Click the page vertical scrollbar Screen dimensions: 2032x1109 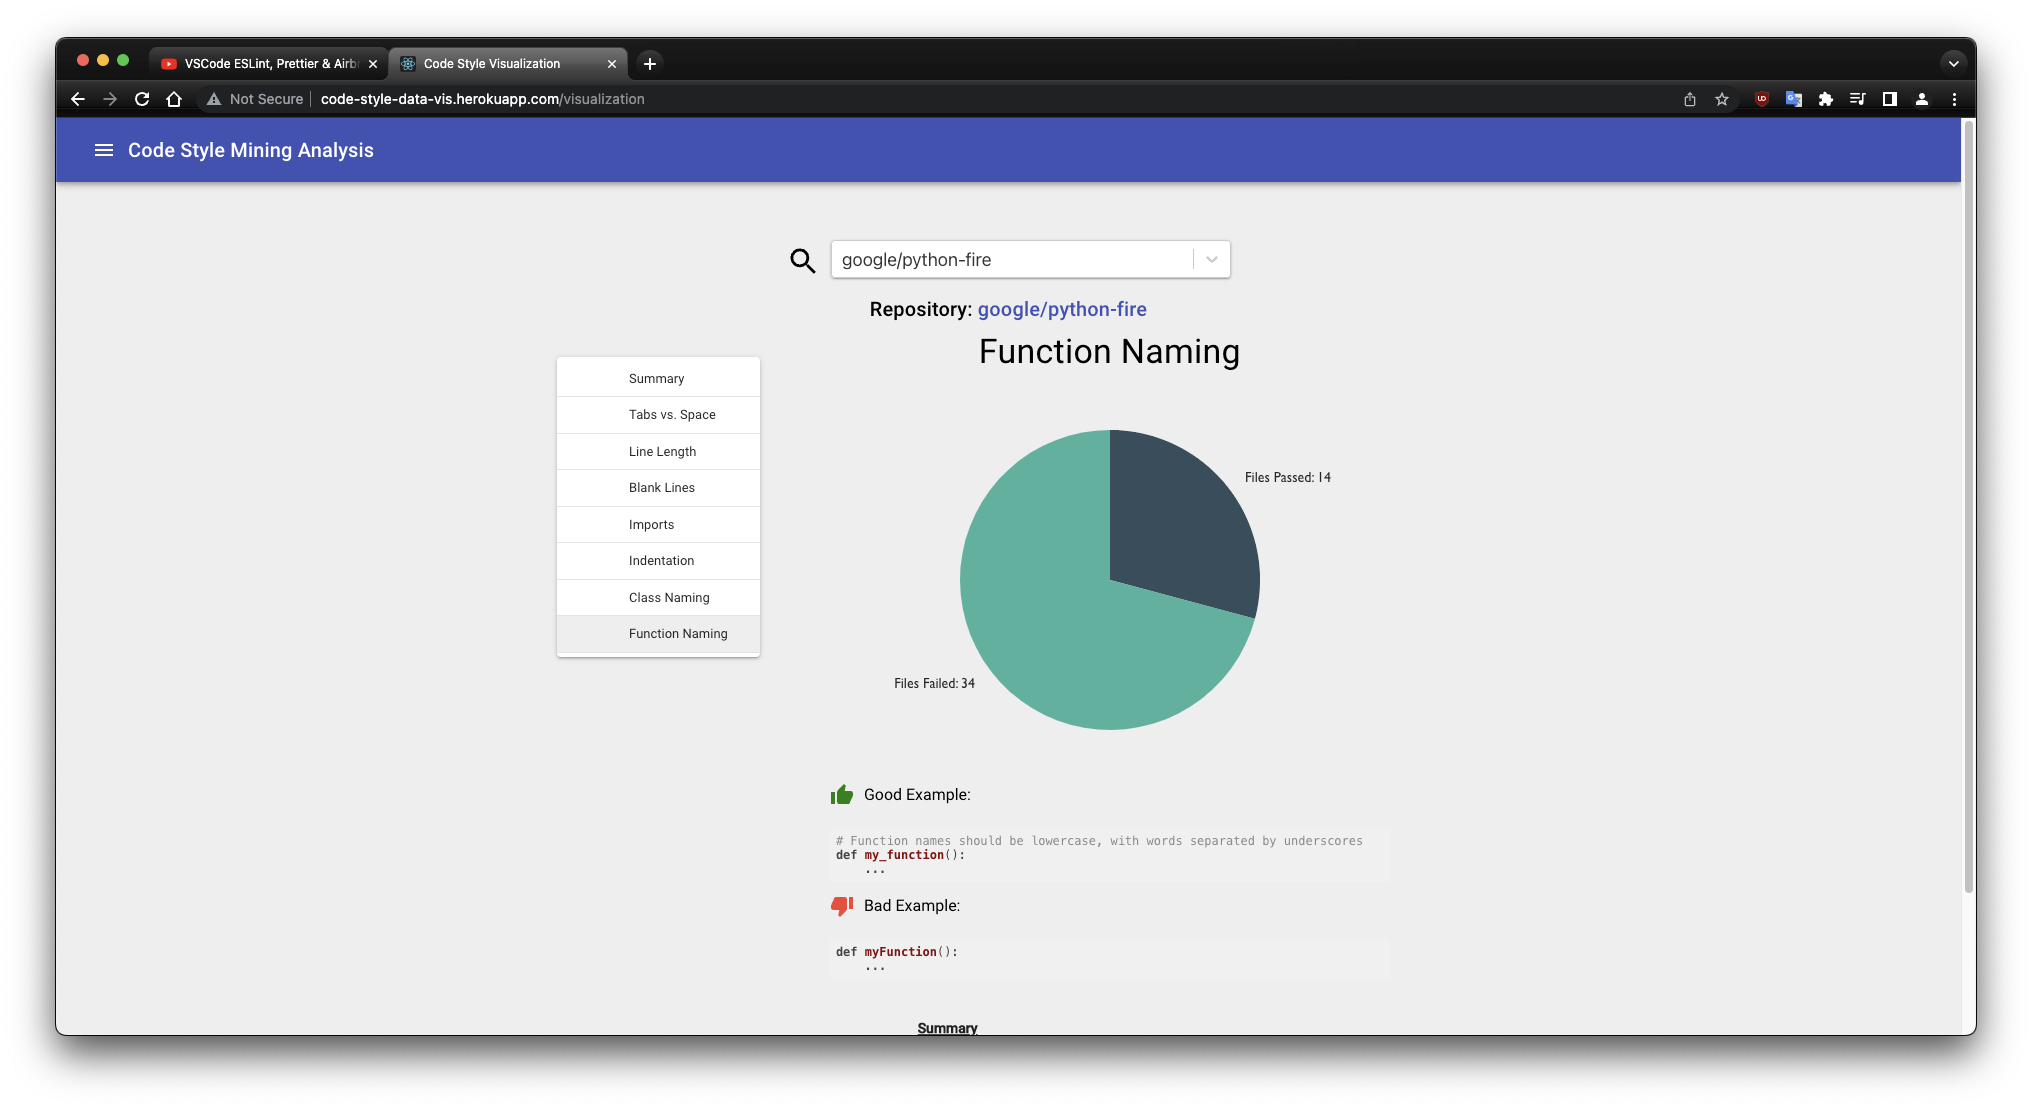(x=1968, y=500)
